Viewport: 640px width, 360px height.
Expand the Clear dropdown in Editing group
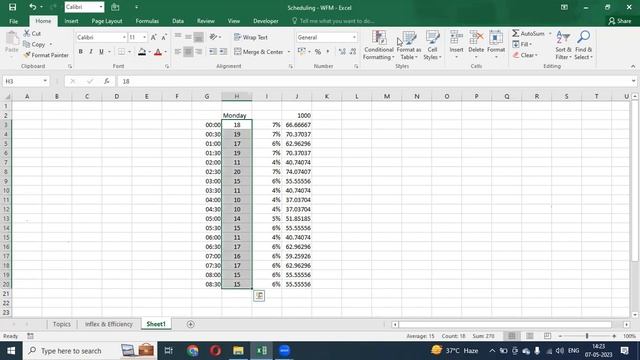(536, 55)
